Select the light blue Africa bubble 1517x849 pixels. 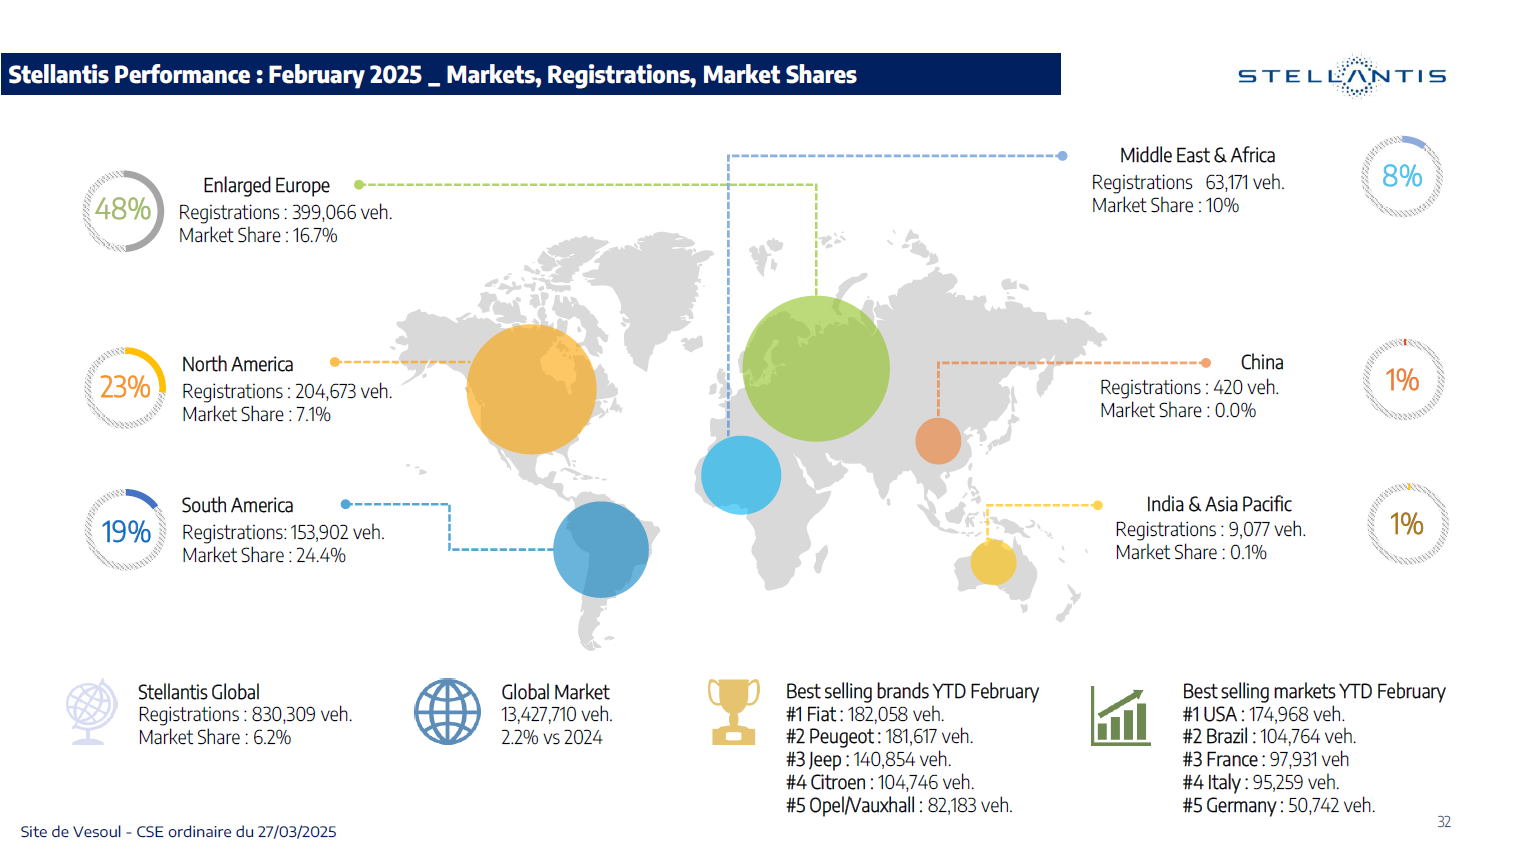[741, 475]
